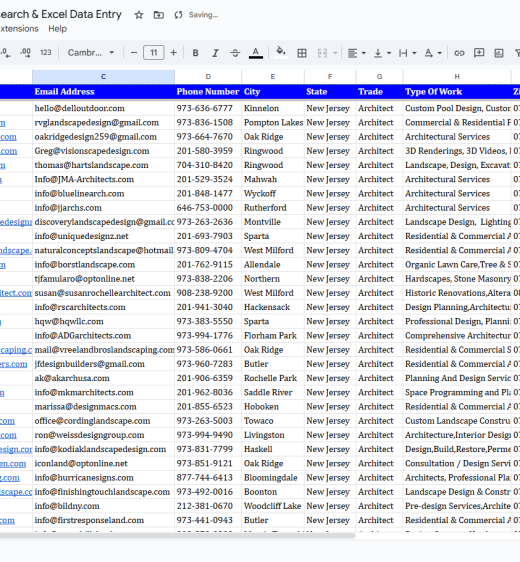Select city cell Pompton Lakes
The width and height of the screenshot is (520, 562).
(x=273, y=123)
